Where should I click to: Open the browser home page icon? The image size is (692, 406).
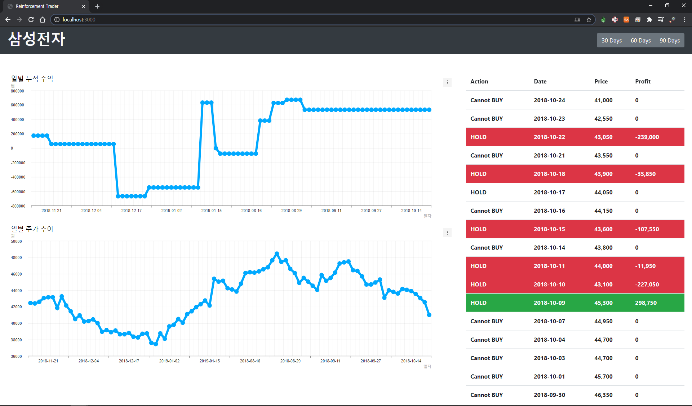click(x=42, y=19)
